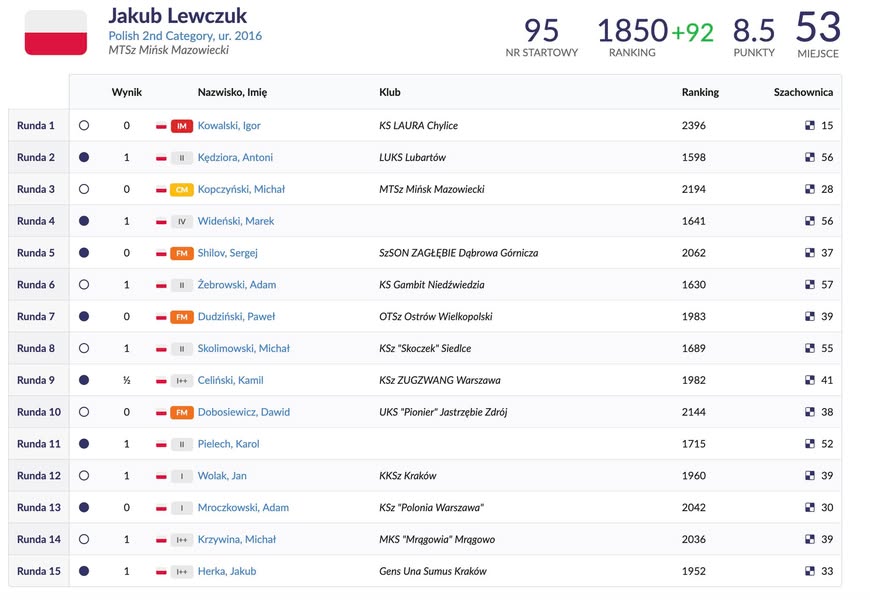Viewport: 870px width, 600px height.
Task: Open the chessboard icon for Runda 15
Action: 810,571
